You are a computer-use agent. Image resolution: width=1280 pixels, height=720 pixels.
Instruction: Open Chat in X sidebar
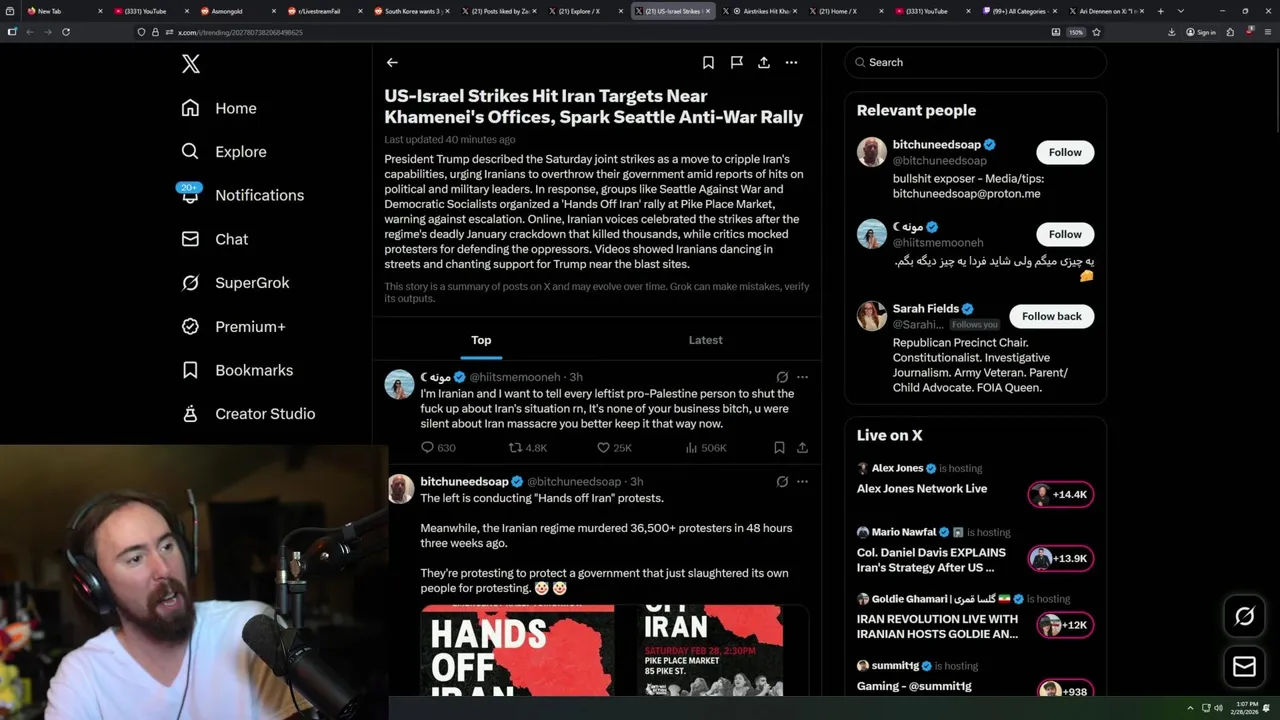click(214, 239)
